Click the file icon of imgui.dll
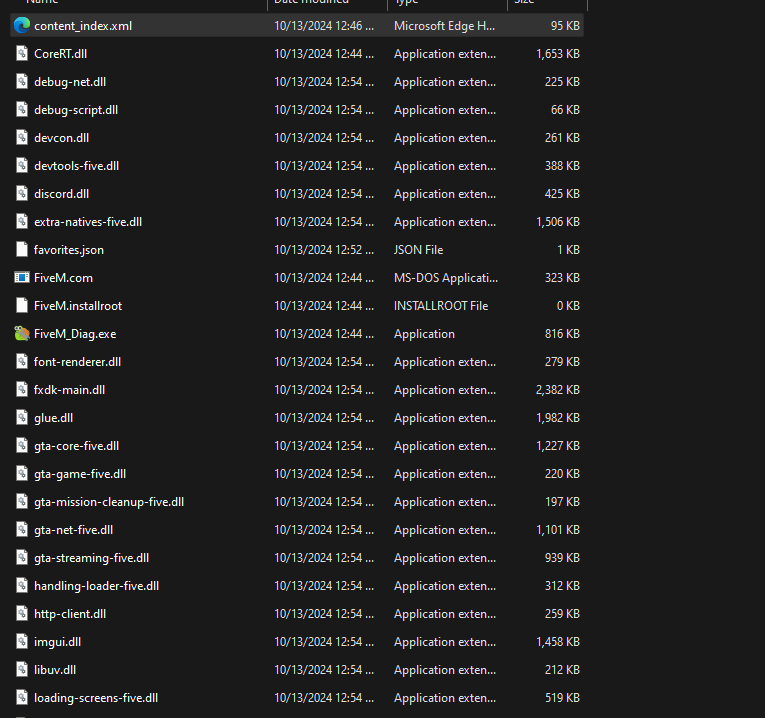Image resolution: width=765 pixels, height=718 pixels. coord(22,641)
